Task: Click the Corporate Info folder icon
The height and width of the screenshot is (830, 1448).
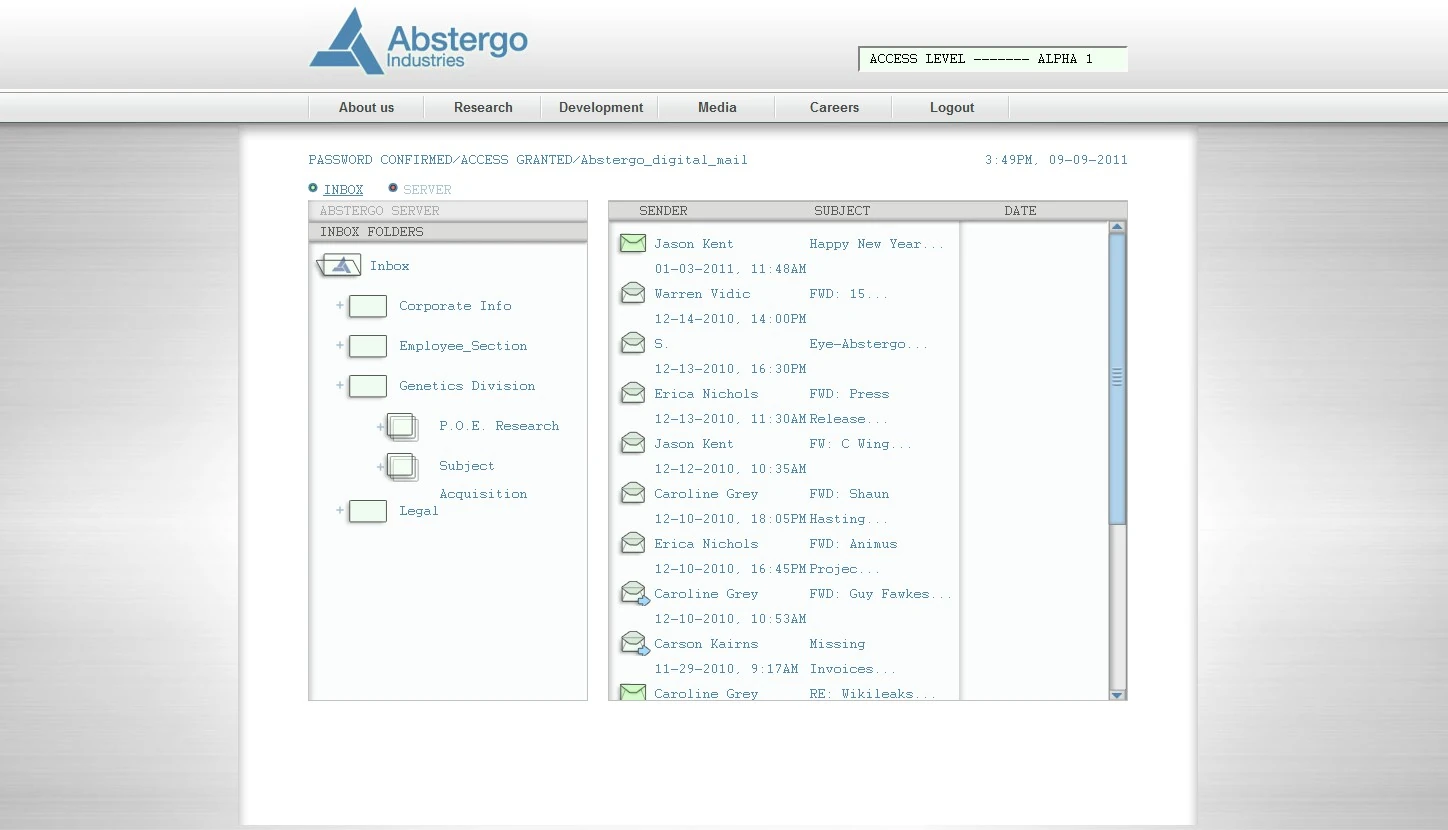Action: point(368,306)
